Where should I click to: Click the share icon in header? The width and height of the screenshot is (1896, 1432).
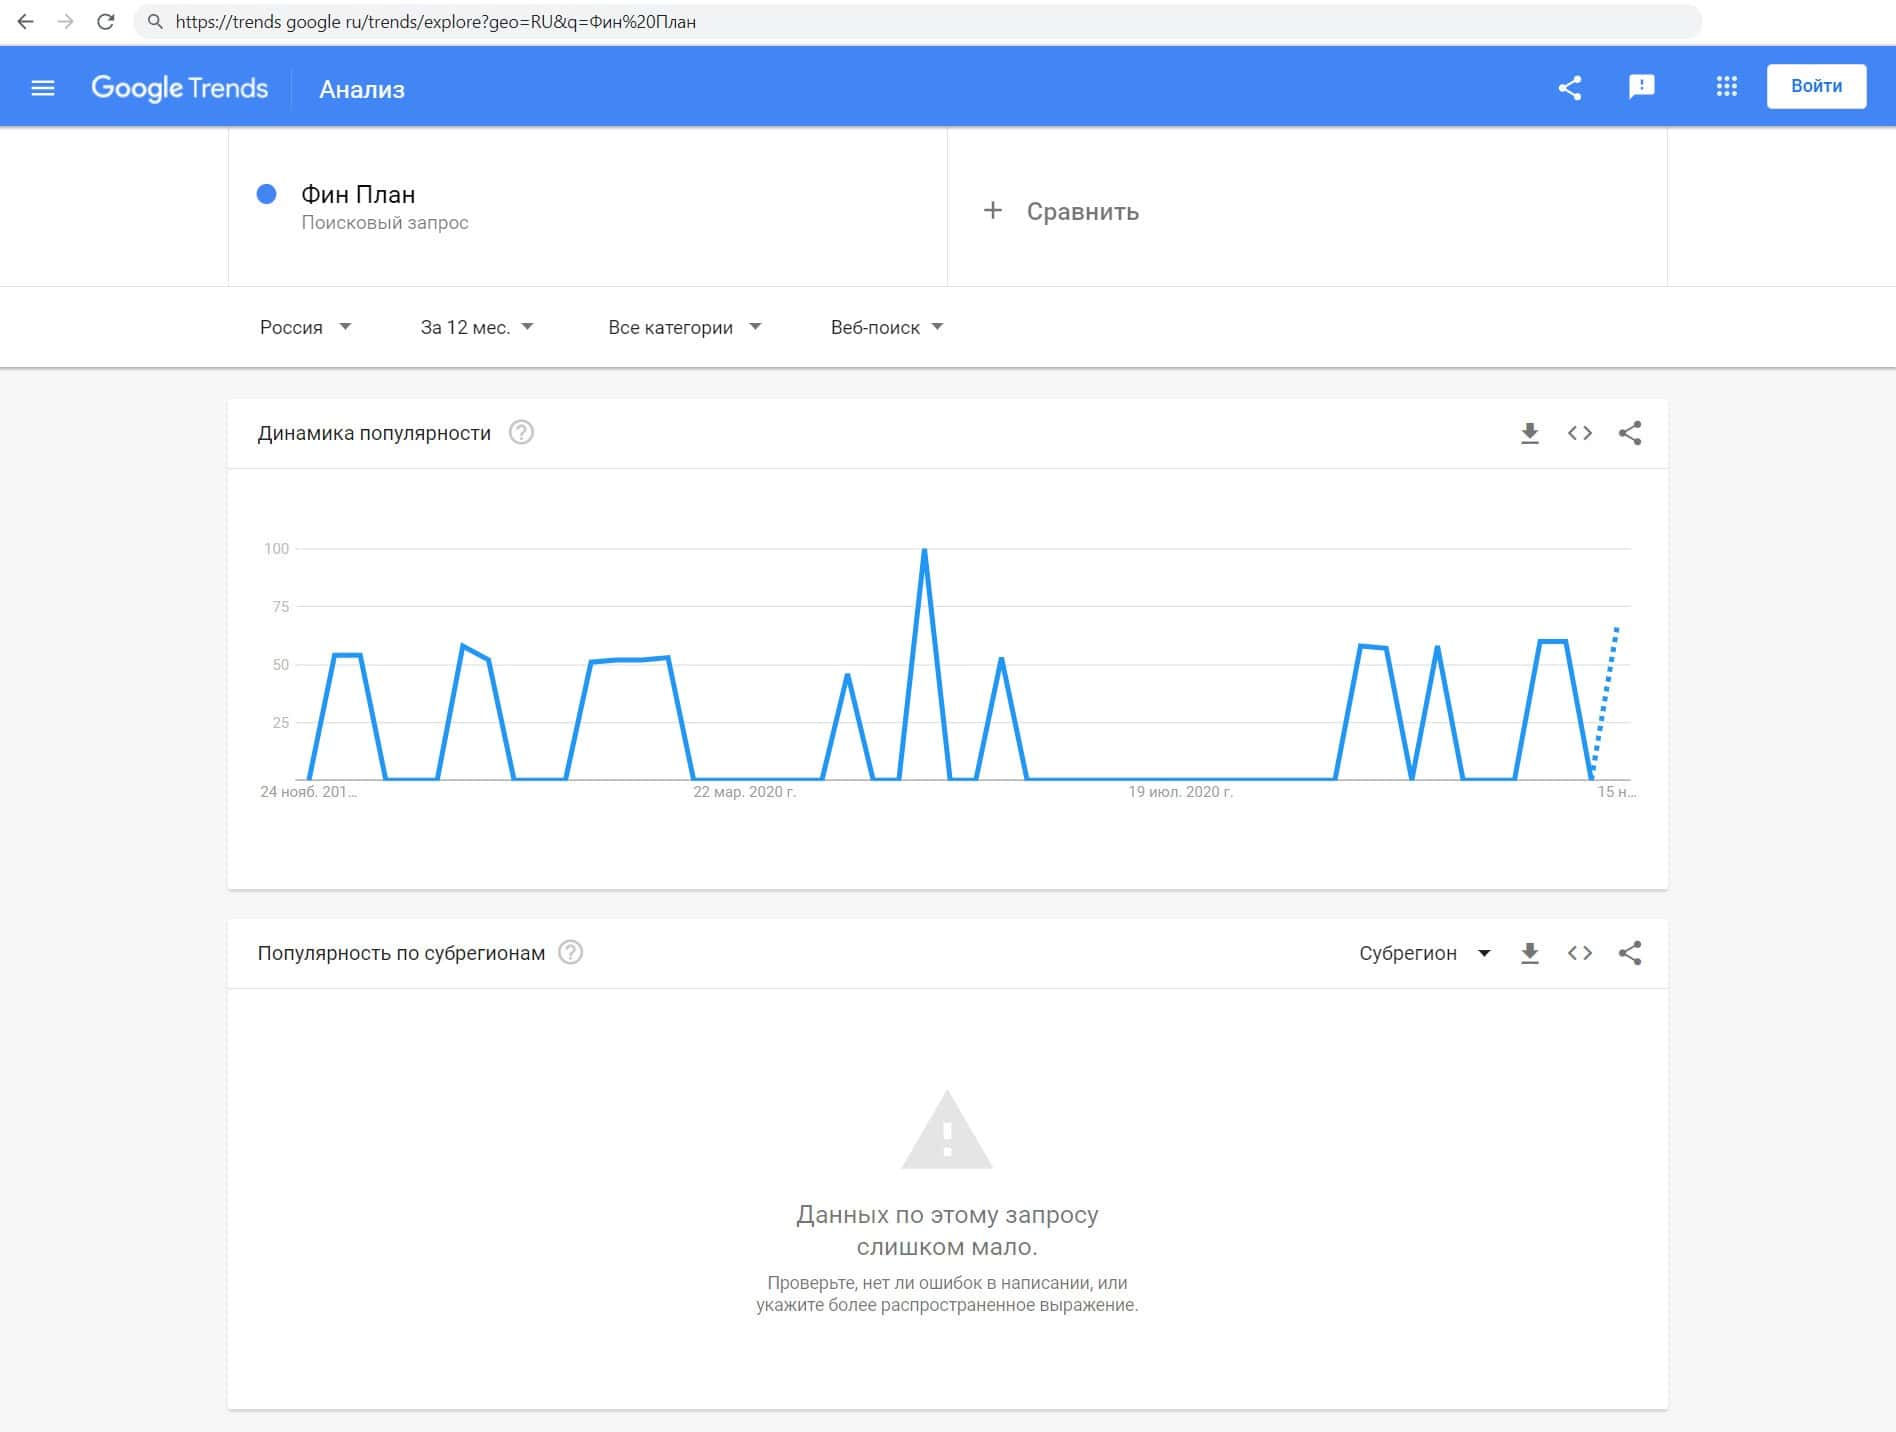(x=1570, y=88)
